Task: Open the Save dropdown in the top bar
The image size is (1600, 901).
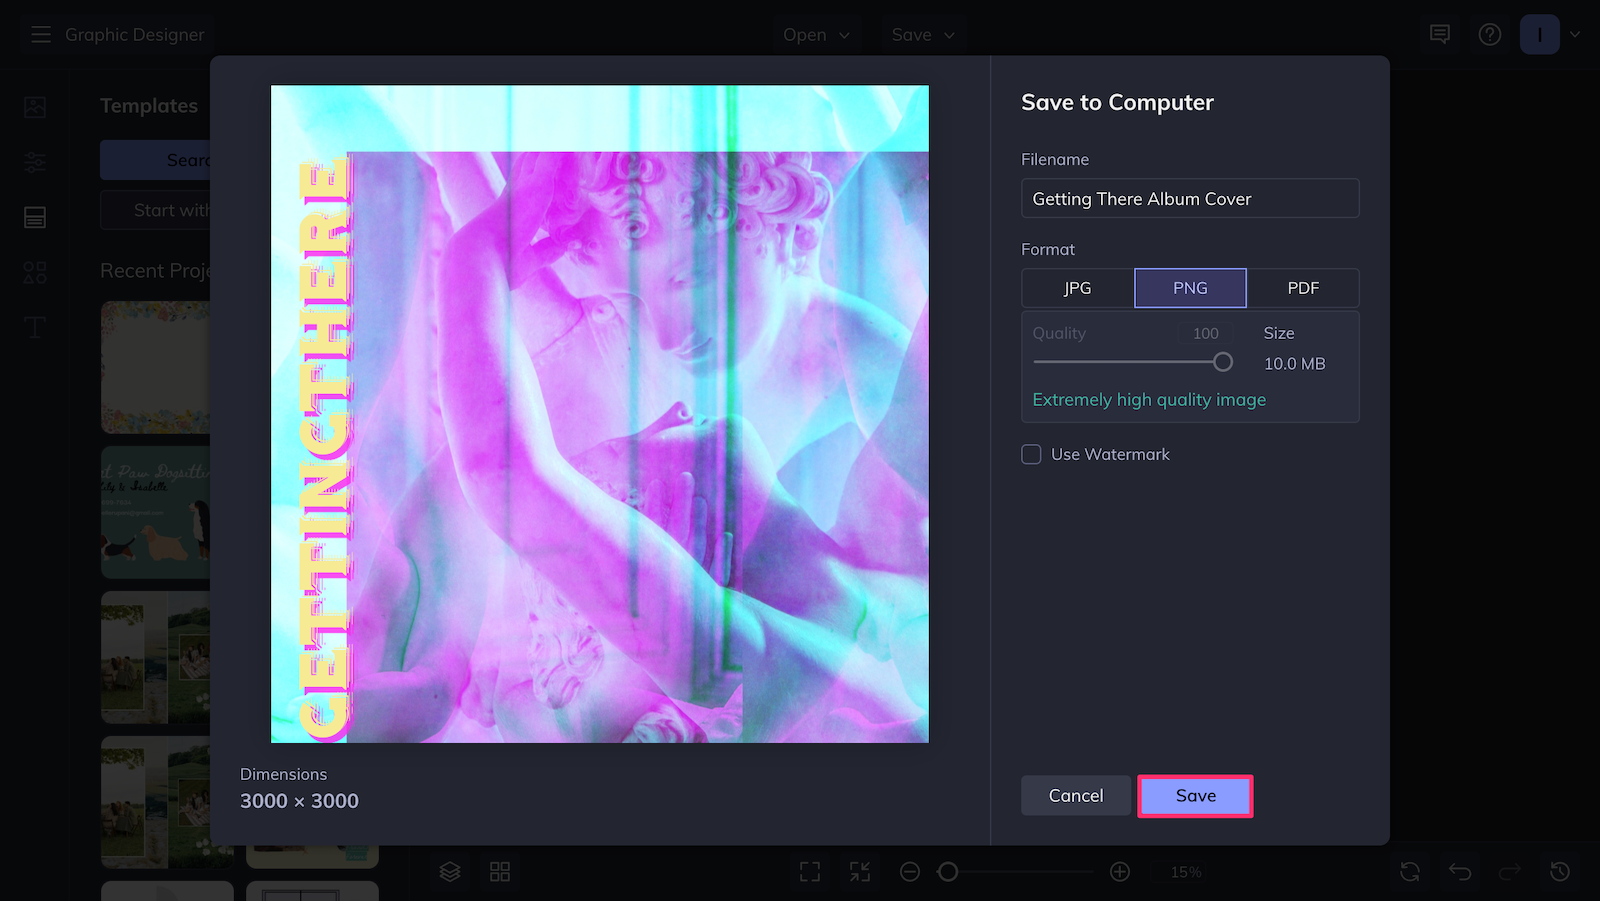Action: tap(921, 34)
